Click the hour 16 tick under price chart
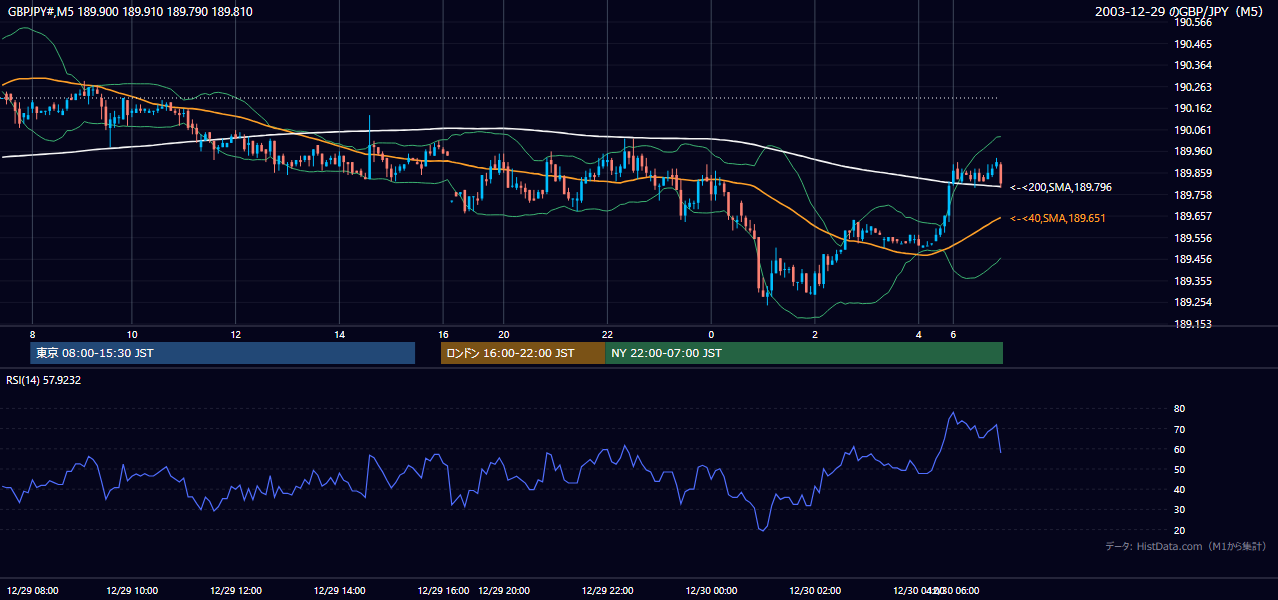This screenshot has width=1278, height=600. pos(443,334)
